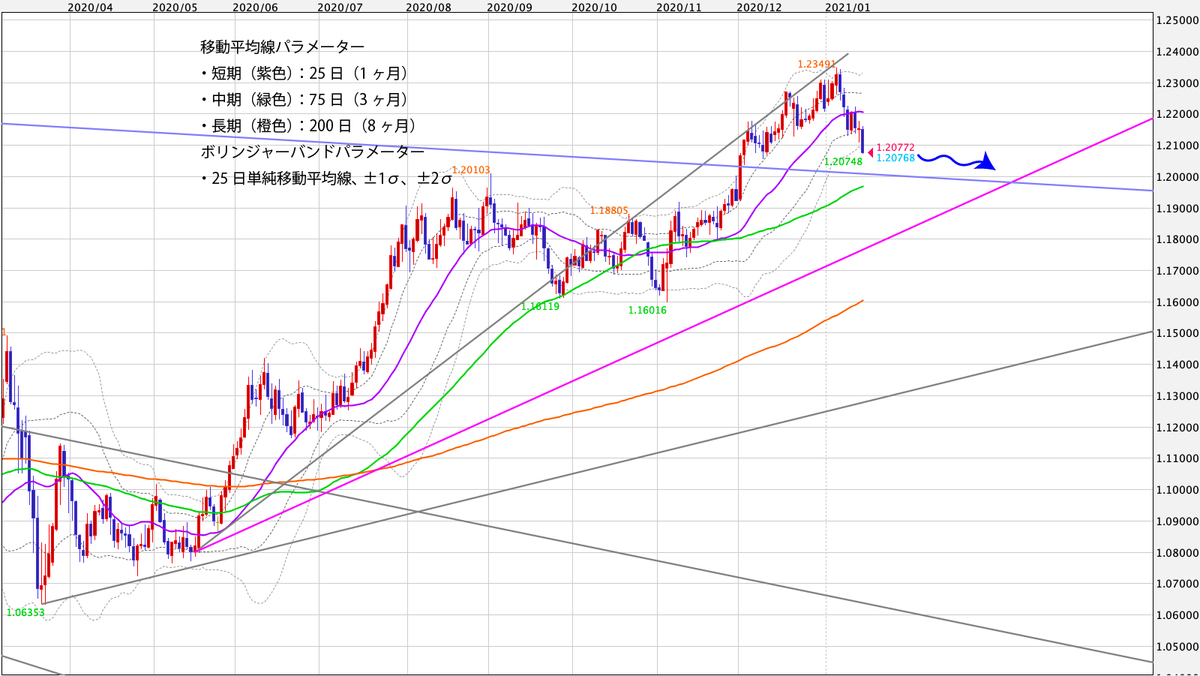This screenshot has height=676, width=1200.
Task: Click the 1.06353 low price annotation
Action: [x=25, y=612]
